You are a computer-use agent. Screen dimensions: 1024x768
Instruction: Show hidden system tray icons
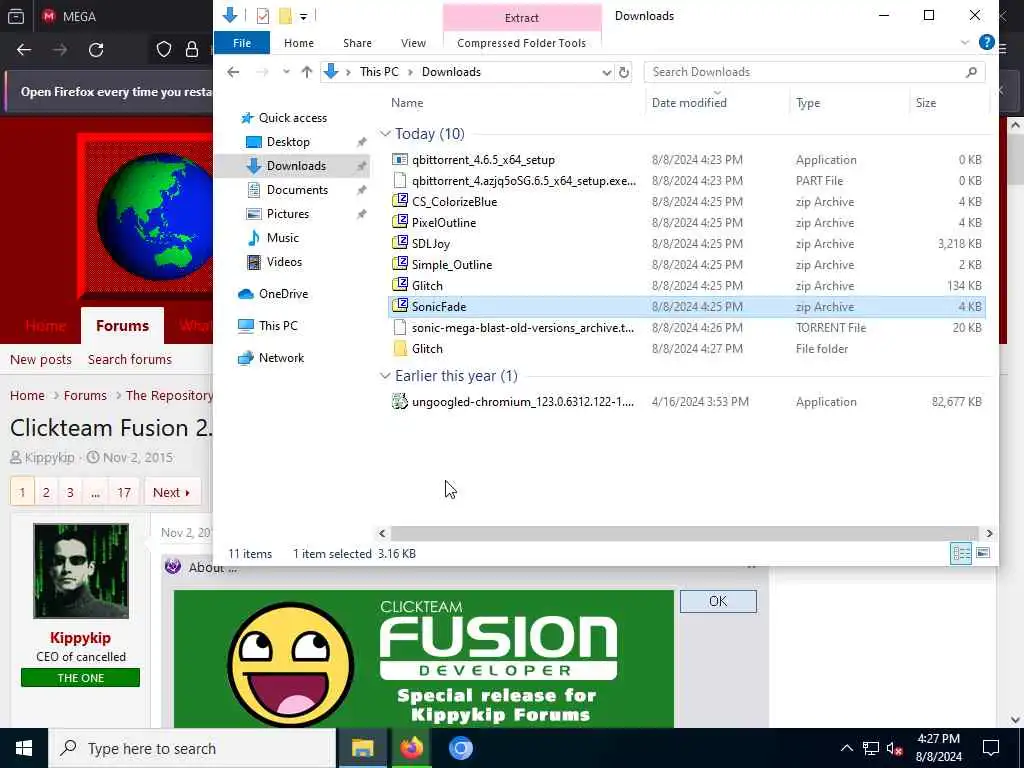pyautogui.click(x=846, y=748)
